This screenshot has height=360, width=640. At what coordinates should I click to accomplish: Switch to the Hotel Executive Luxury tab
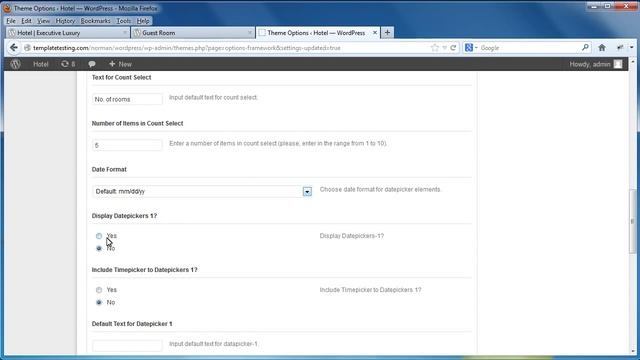(x=67, y=33)
